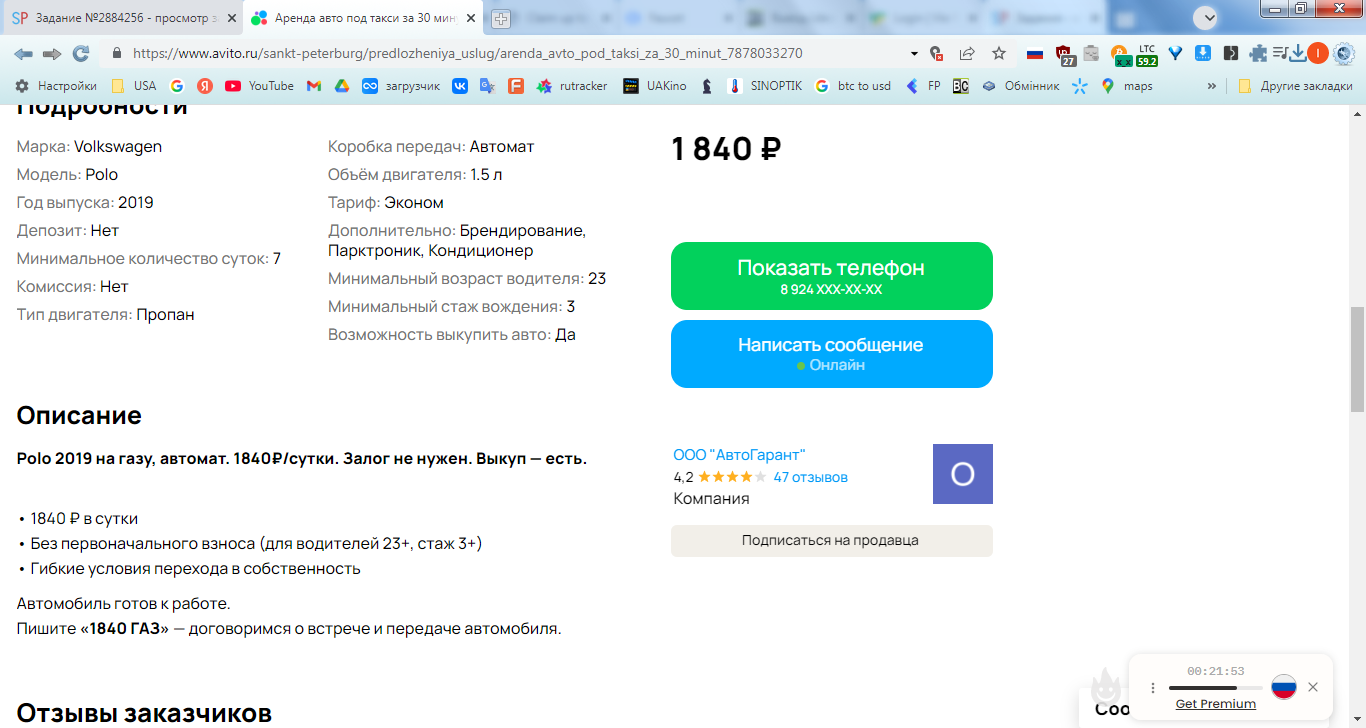Open the FP bookmark
The image size is (1366, 728).
(923, 86)
